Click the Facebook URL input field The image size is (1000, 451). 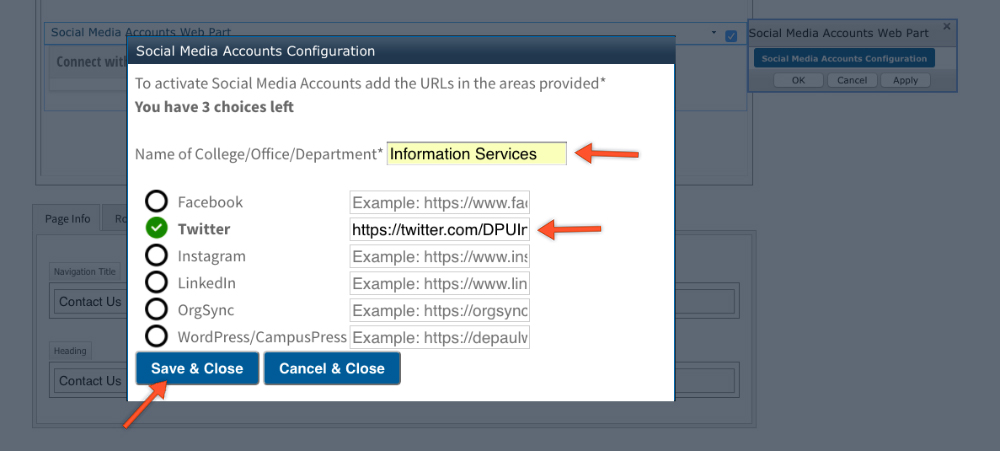(439, 202)
